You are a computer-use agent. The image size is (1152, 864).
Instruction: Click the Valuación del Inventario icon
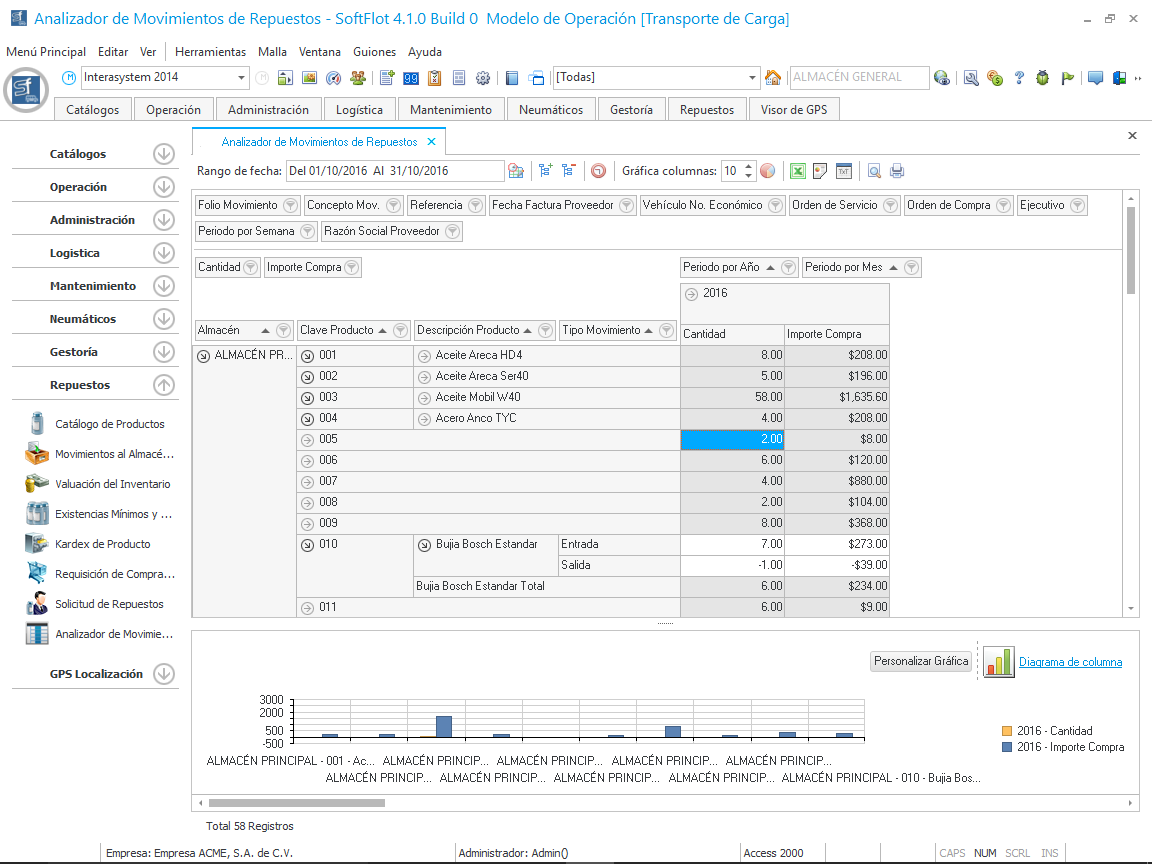point(37,484)
